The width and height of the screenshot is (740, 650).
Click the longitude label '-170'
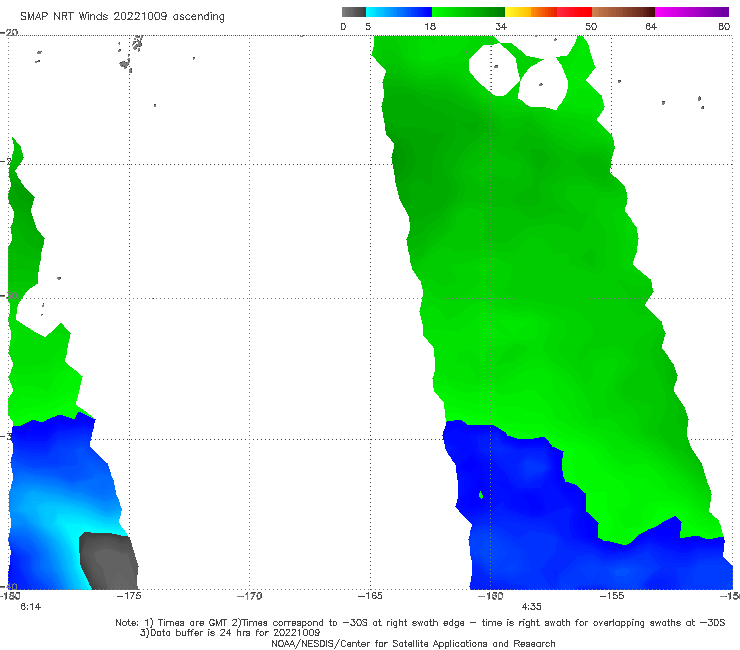250,596
